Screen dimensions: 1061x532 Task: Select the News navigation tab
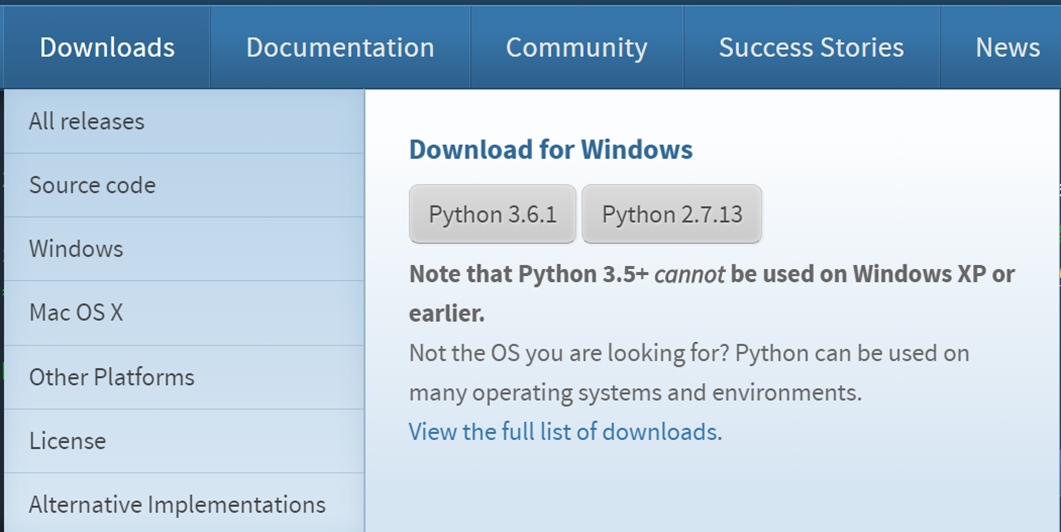(1008, 47)
